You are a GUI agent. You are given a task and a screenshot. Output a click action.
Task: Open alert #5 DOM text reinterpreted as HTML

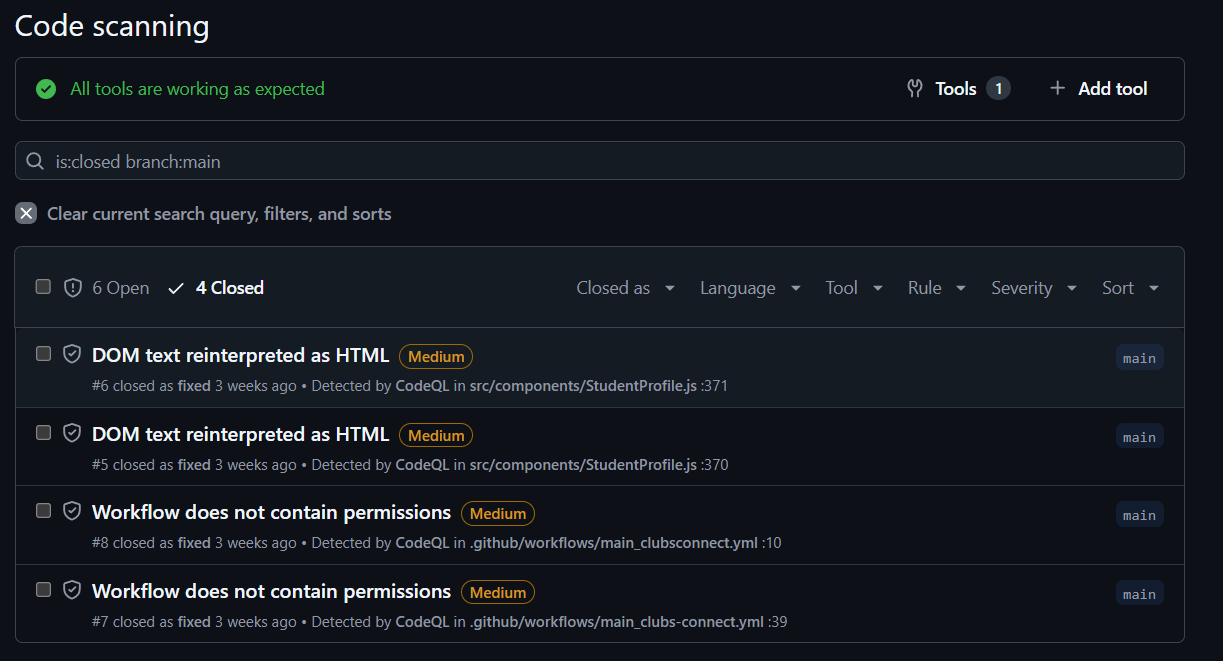click(x=240, y=434)
